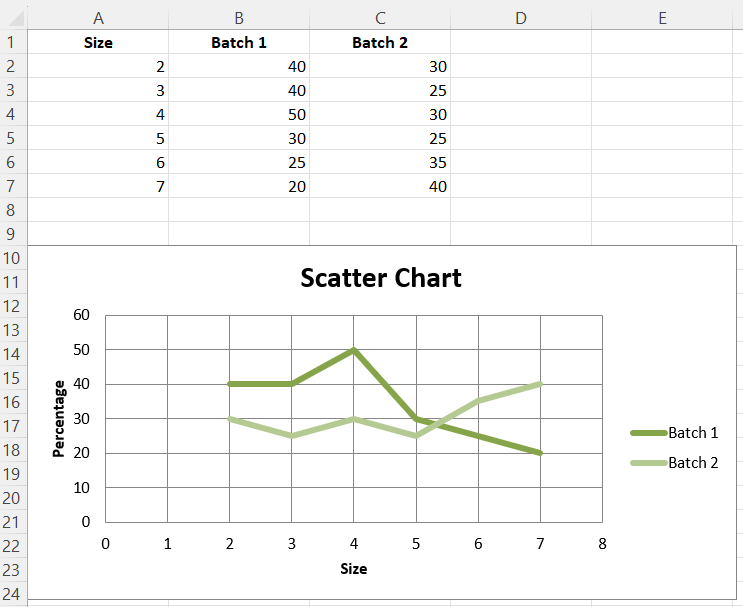743x607 pixels.
Task: Select row 8 header
Action: [11, 210]
